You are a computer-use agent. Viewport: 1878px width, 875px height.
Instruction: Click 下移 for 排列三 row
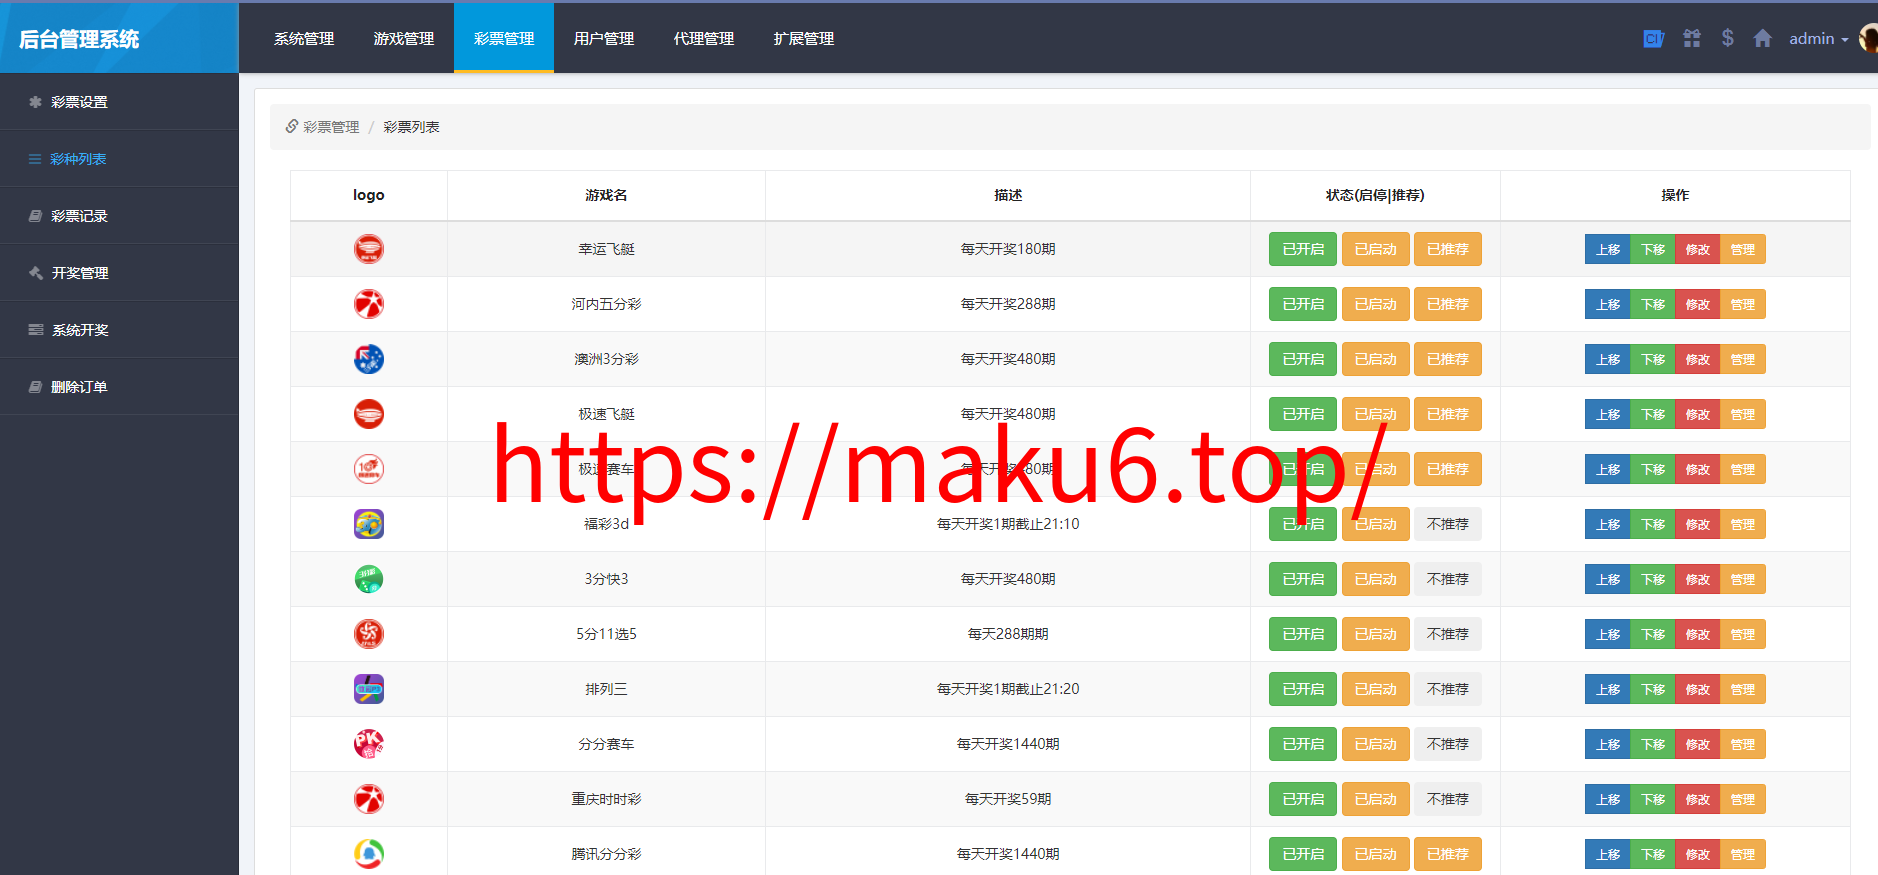pos(1653,689)
